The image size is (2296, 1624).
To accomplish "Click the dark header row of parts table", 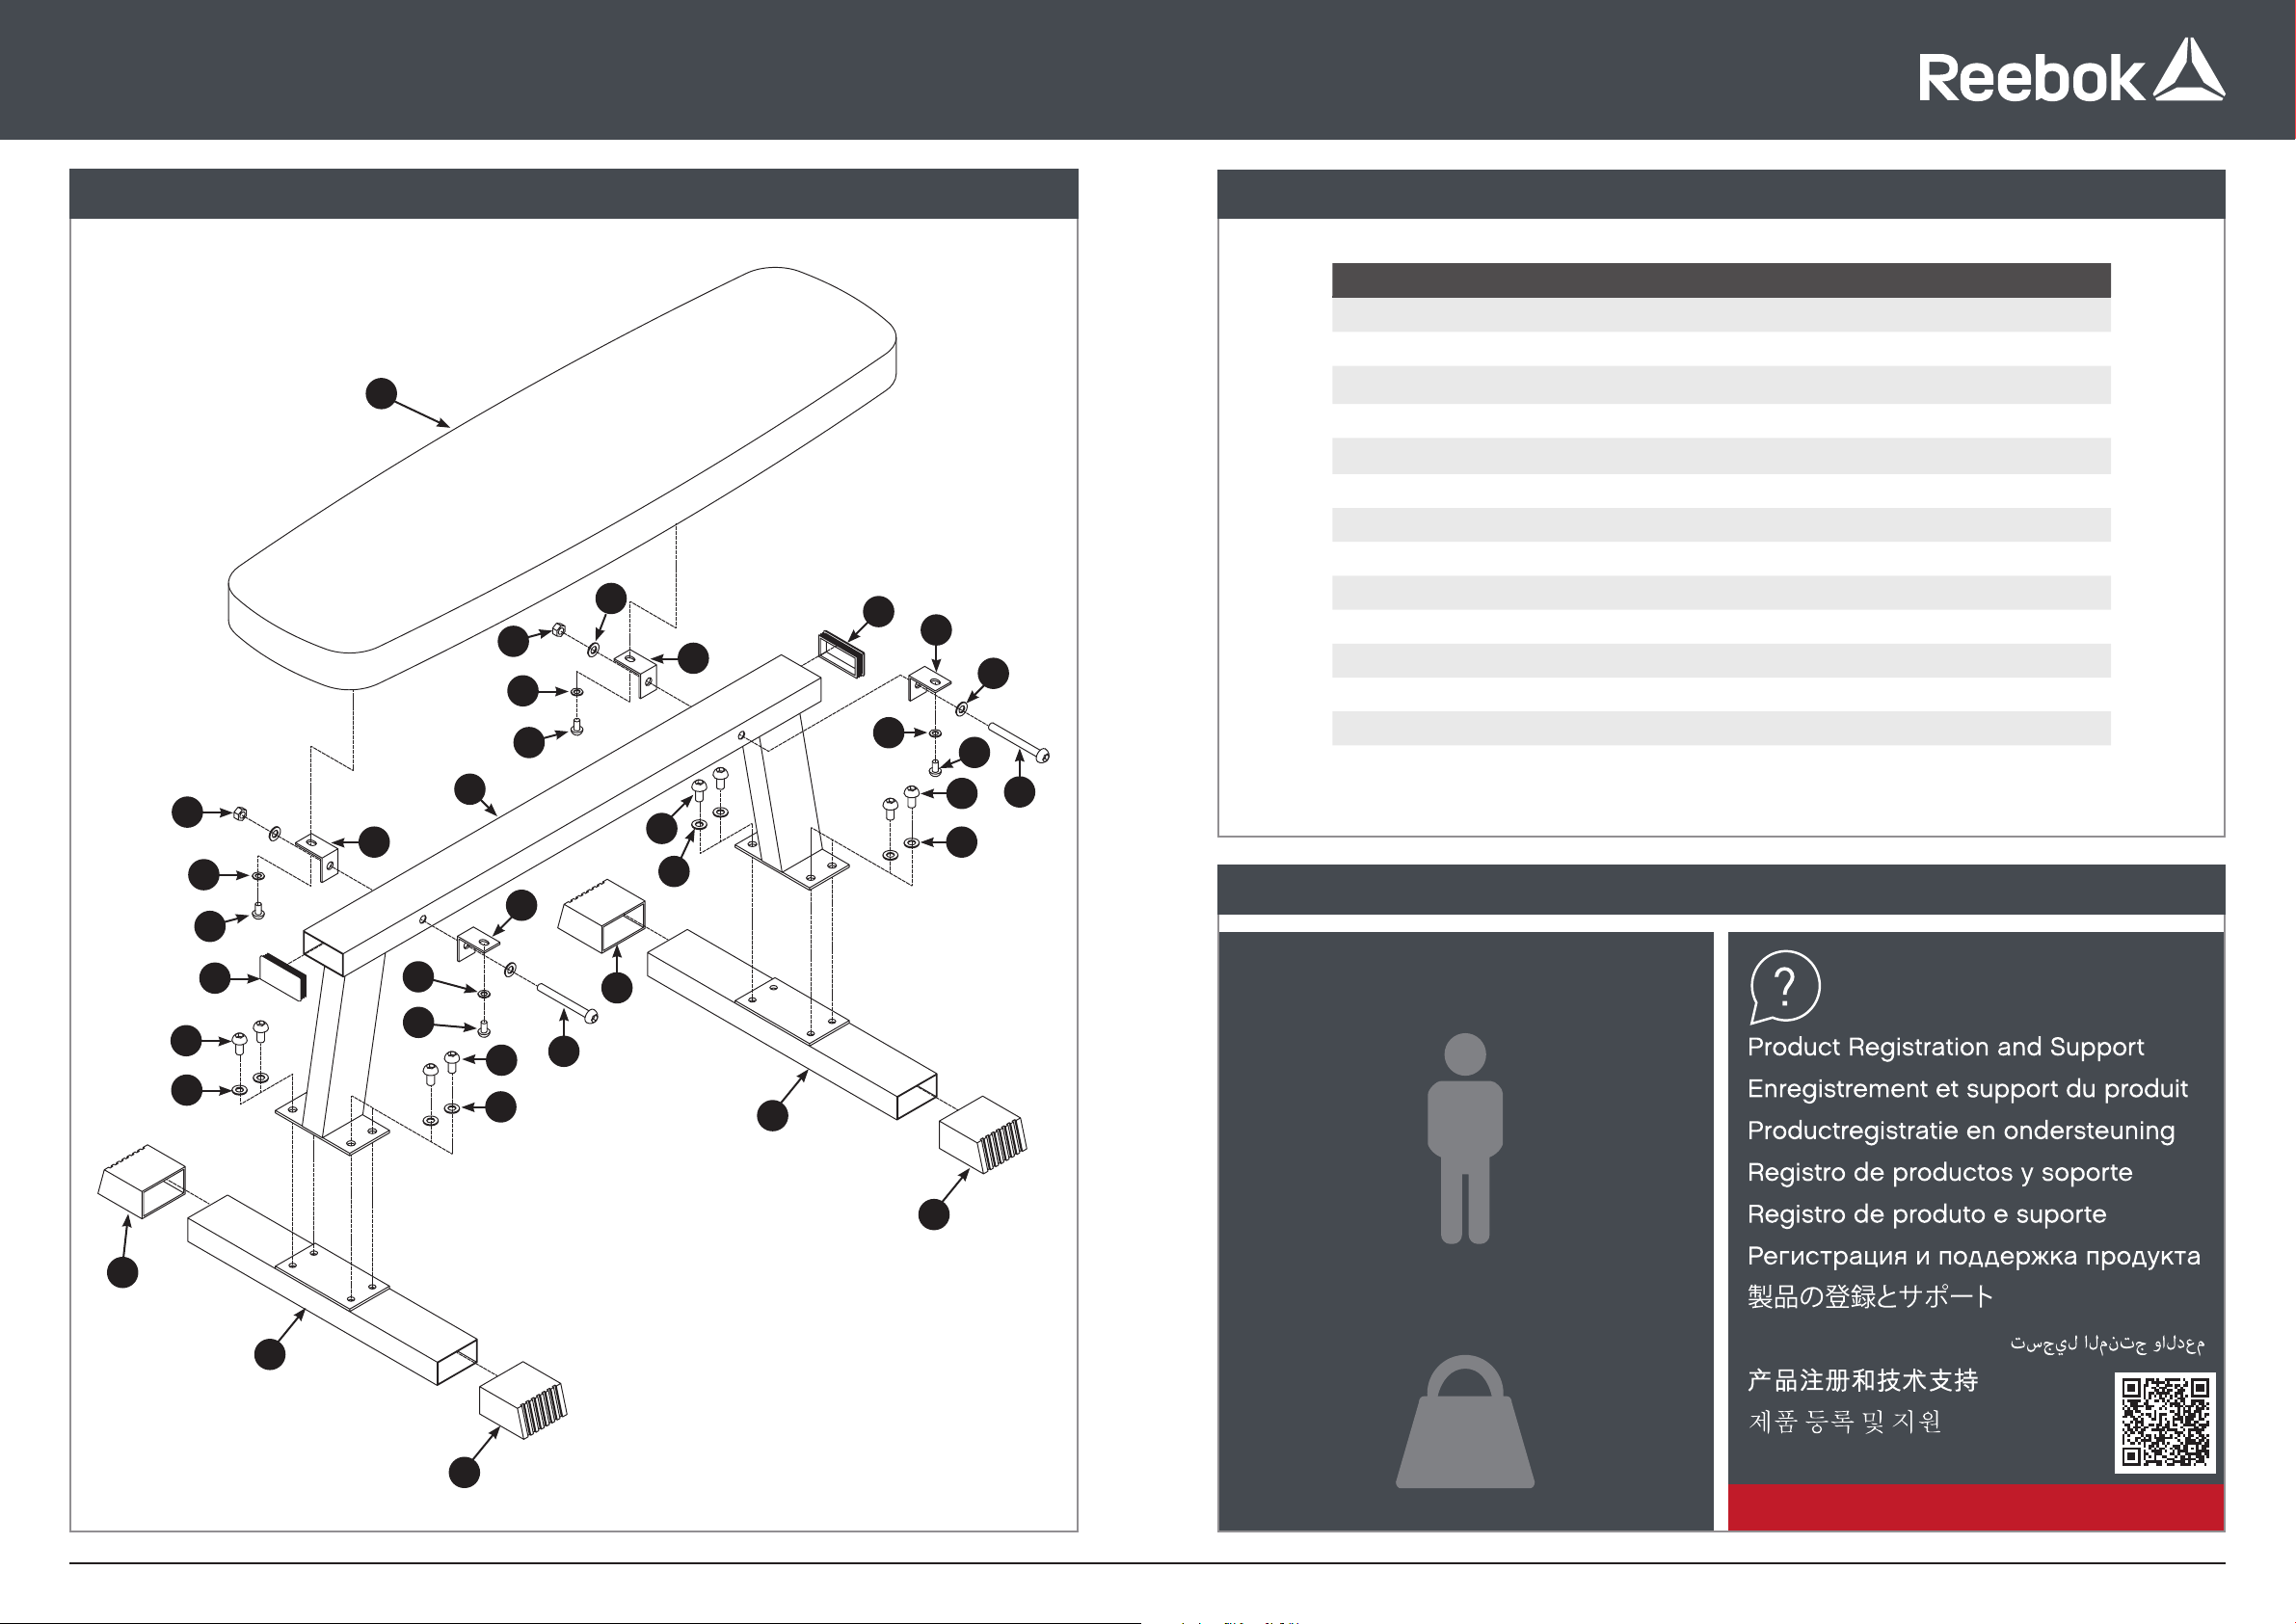I will click(1721, 280).
